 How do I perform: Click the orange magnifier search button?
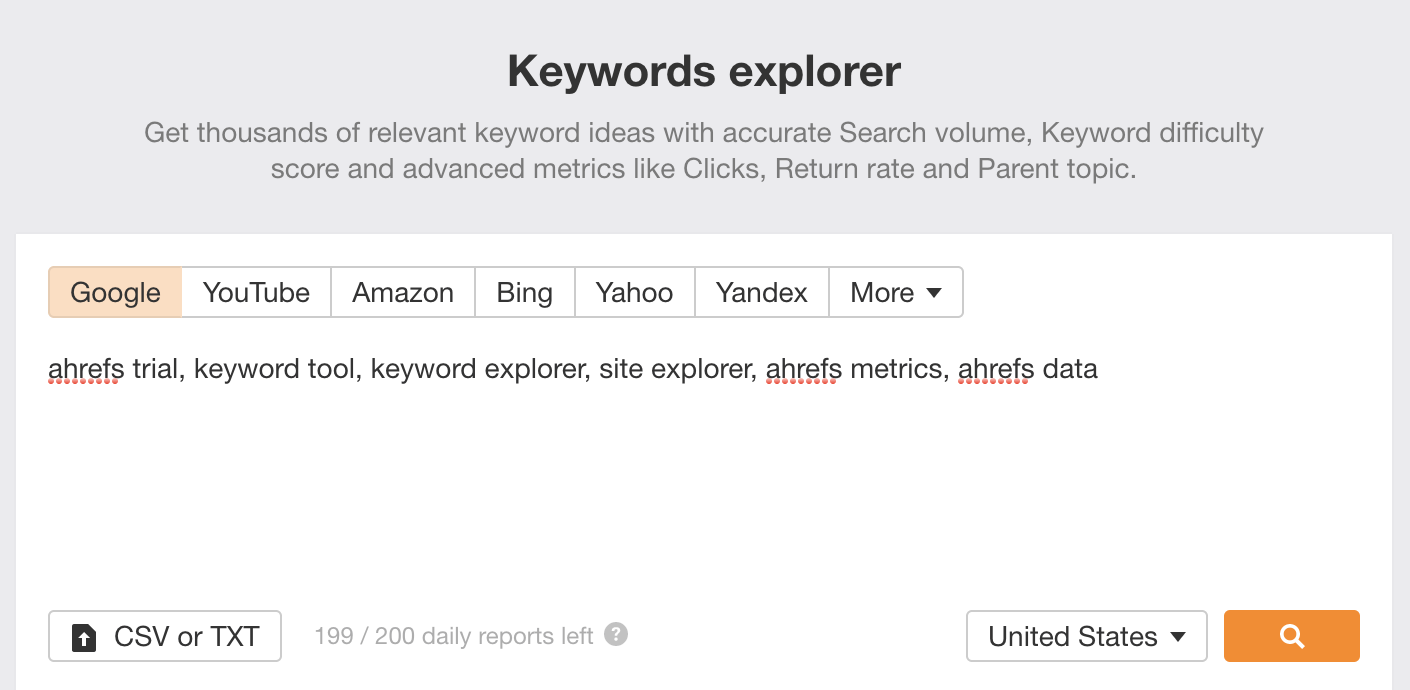point(1291,636)
